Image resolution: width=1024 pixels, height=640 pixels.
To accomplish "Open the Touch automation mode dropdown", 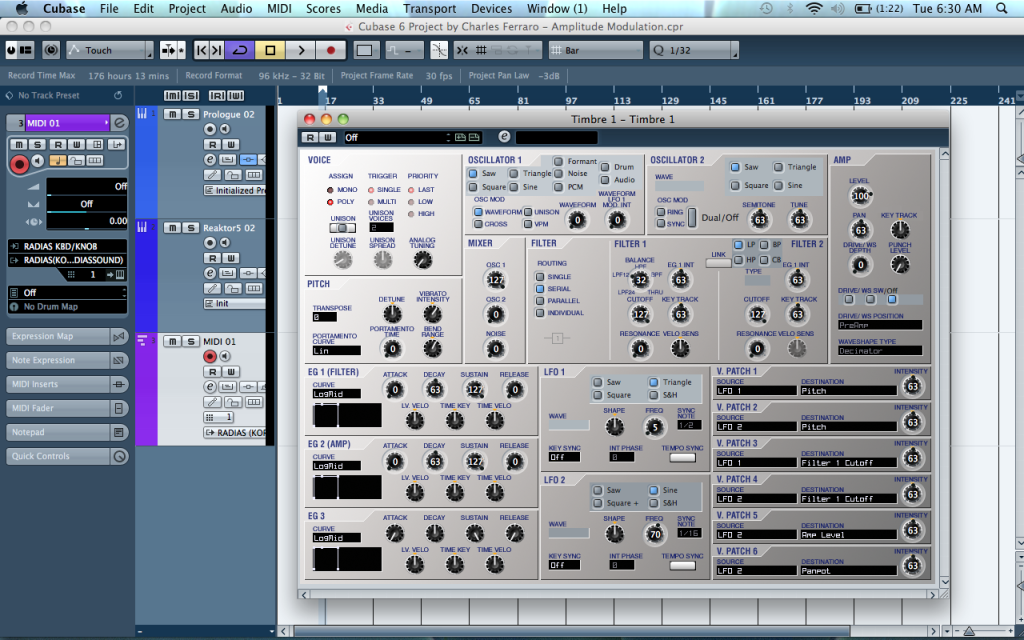I will tap(110, 50).
